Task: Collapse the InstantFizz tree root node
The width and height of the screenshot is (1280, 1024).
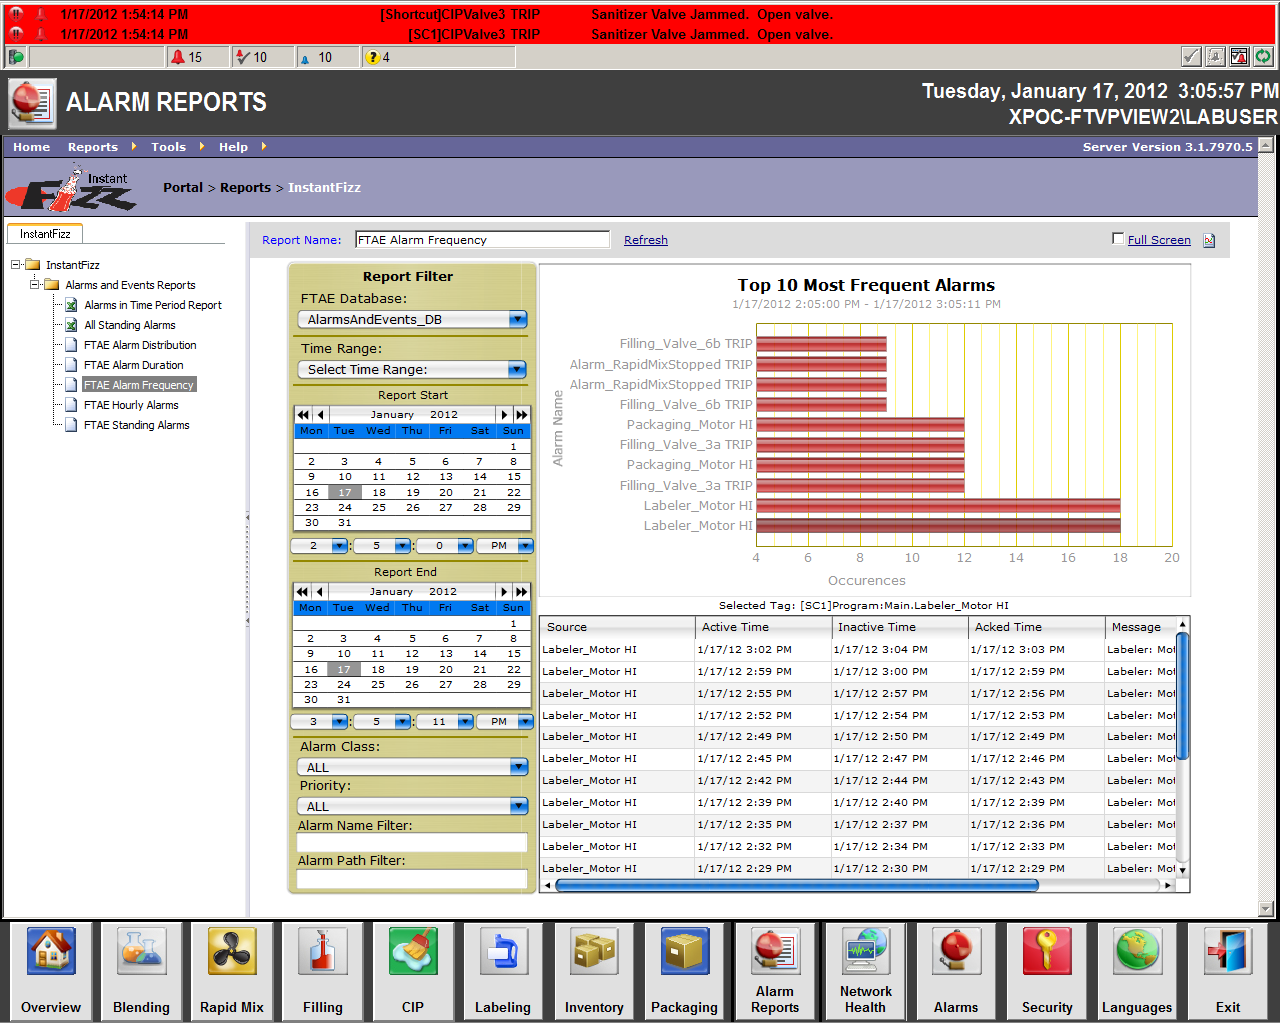Action: 16,265
